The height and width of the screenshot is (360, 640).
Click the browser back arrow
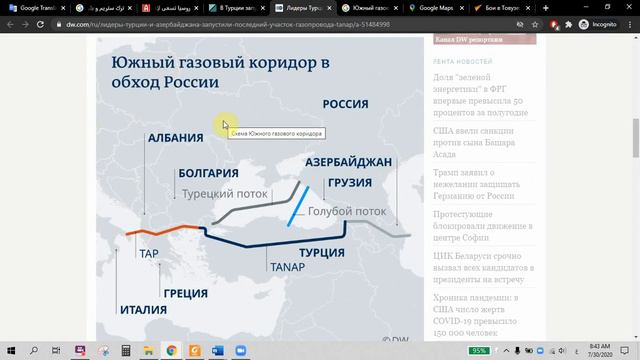(10, 24)
